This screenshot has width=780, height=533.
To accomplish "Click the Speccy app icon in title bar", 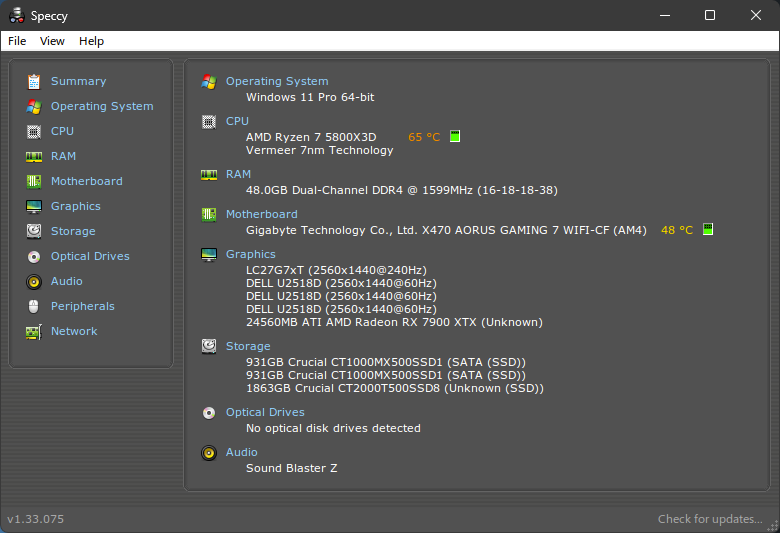I will click(x=16, y=15).
